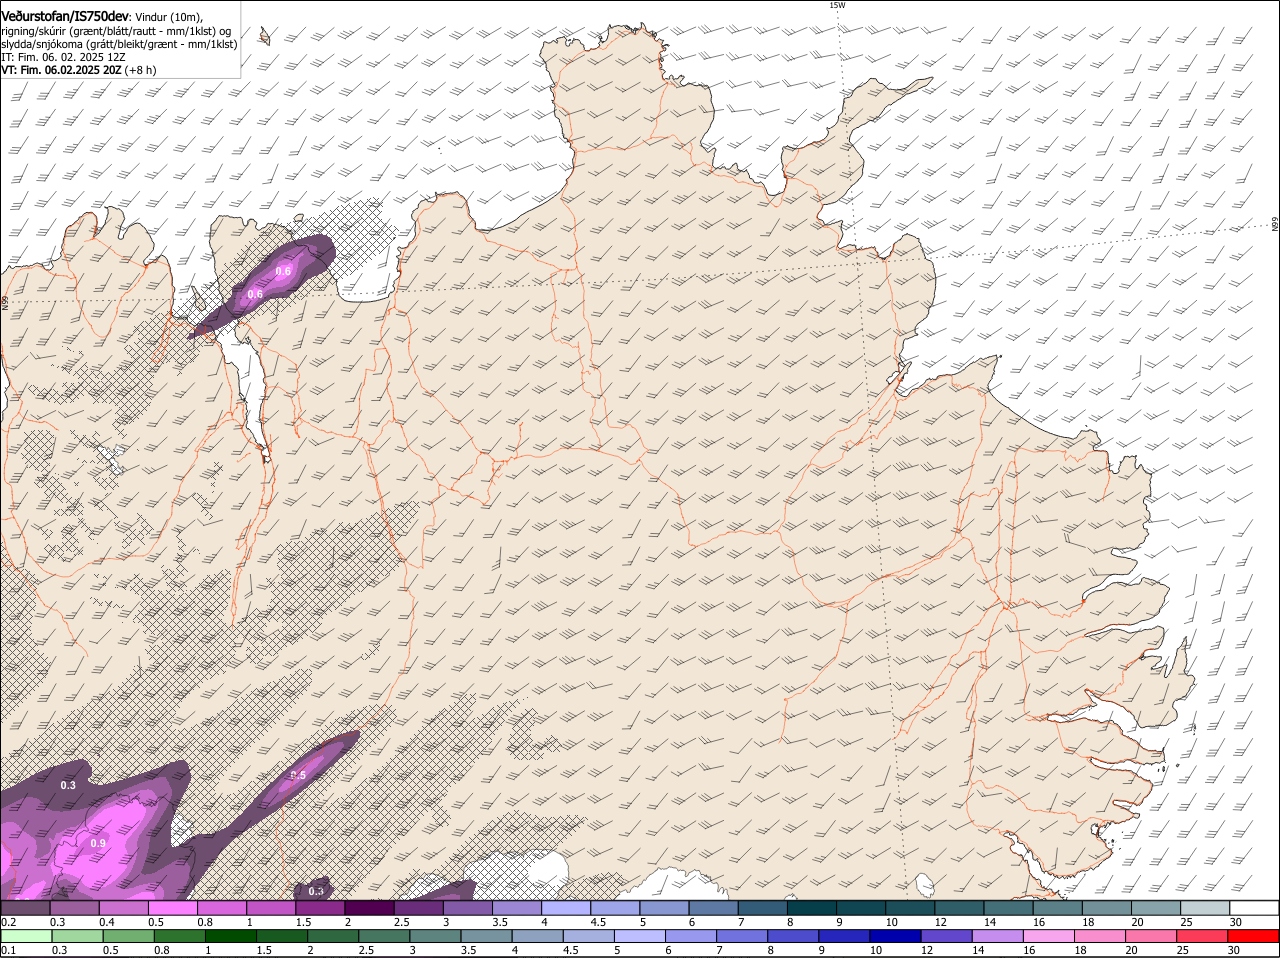Pick the lilac 14–16 rain legend swatch

coord(999,936)
